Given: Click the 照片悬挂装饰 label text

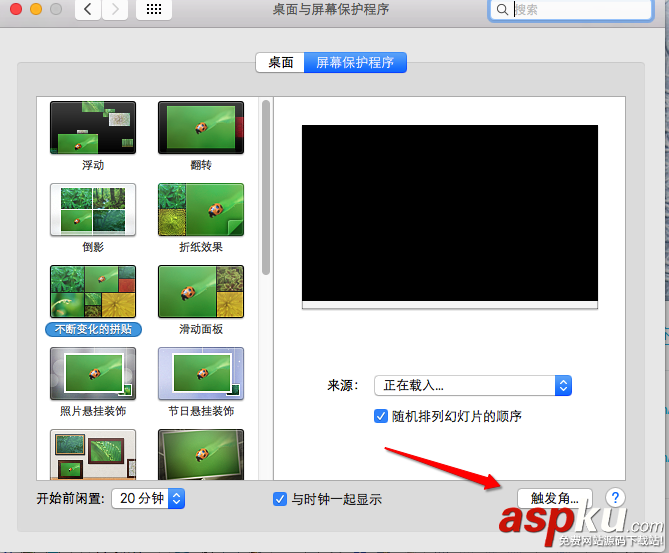Looking at the screenshot, I should [93, 411].
